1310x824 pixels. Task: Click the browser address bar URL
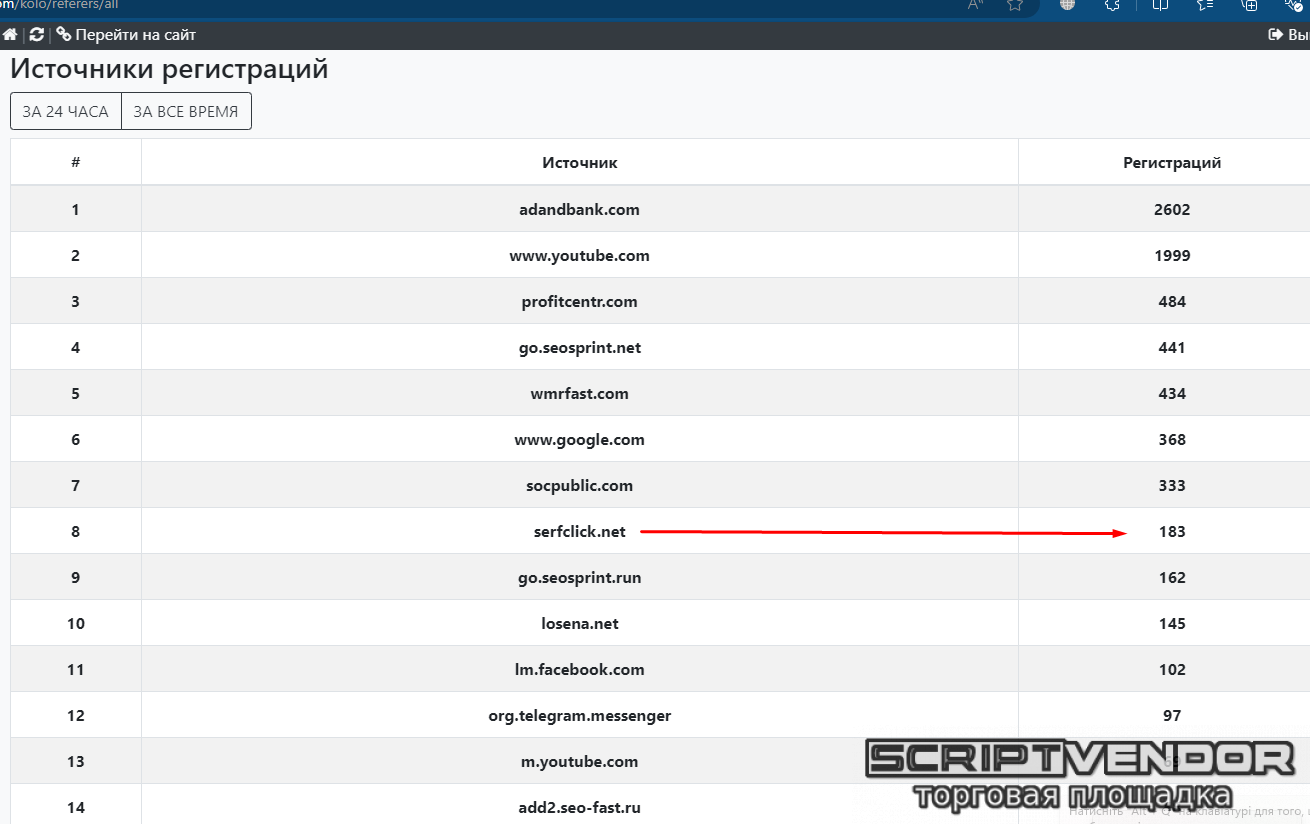click(x=60, y=5)
